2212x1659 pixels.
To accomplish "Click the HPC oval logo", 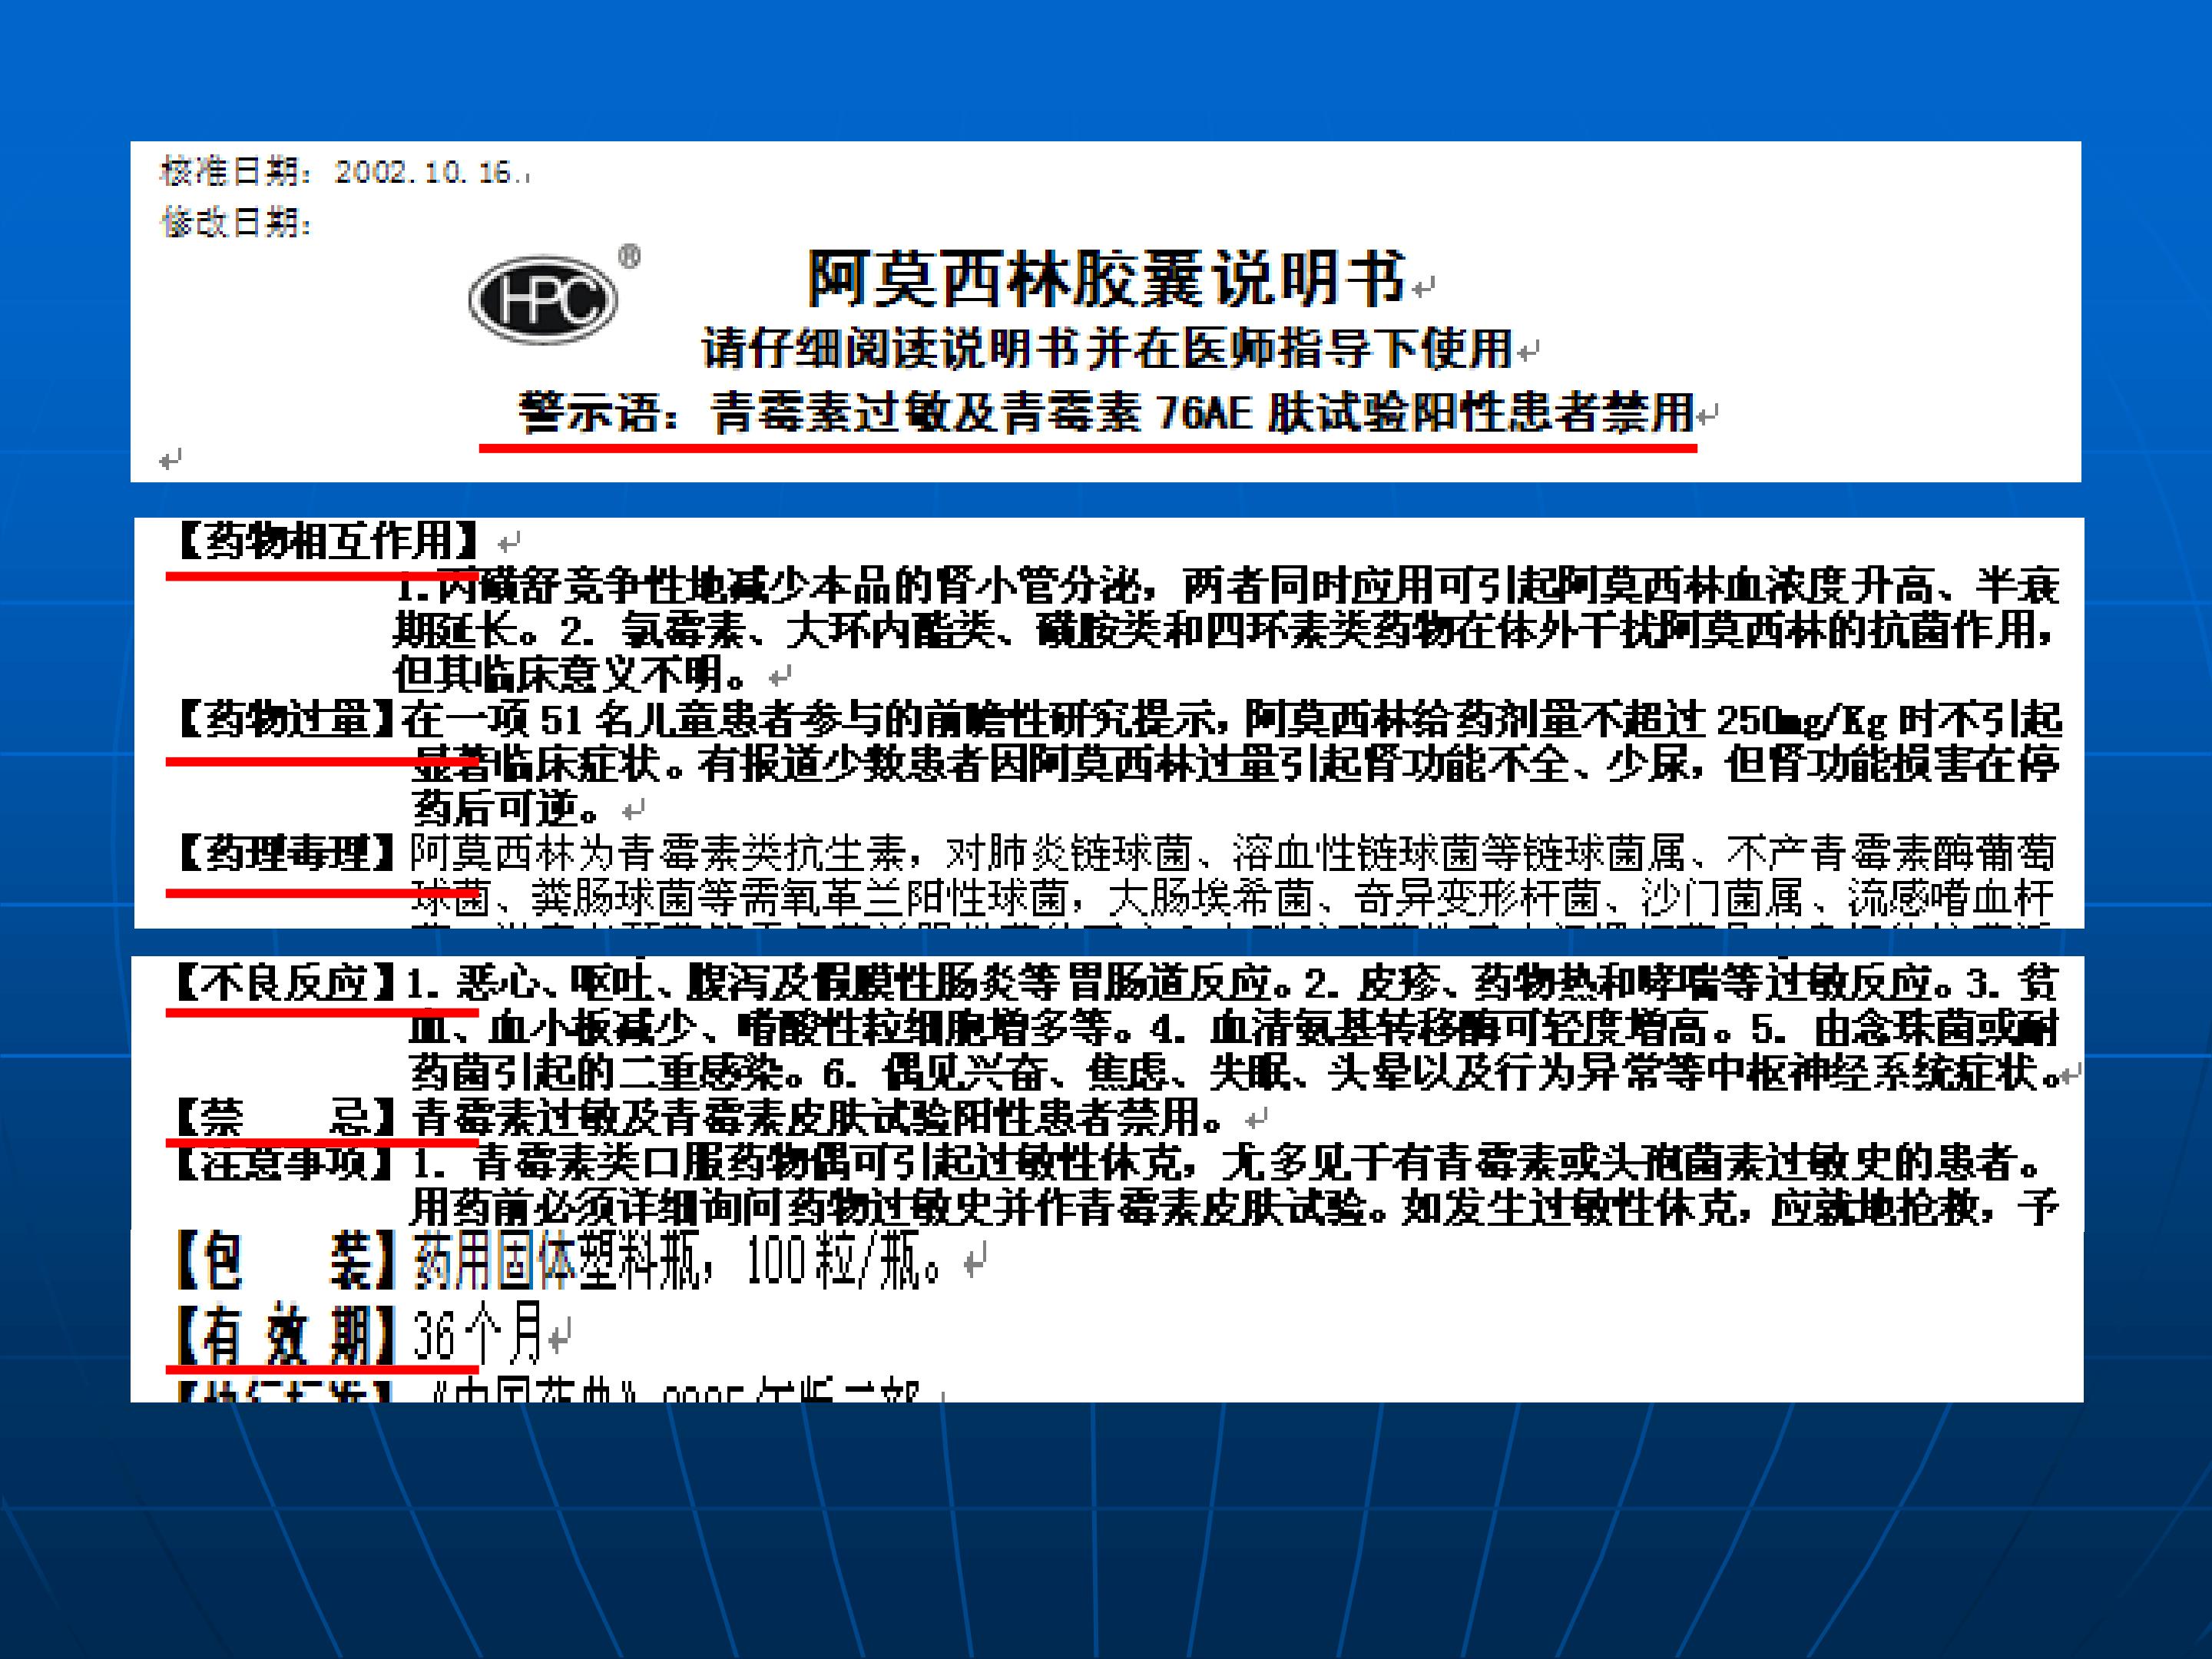I will 543,299.
